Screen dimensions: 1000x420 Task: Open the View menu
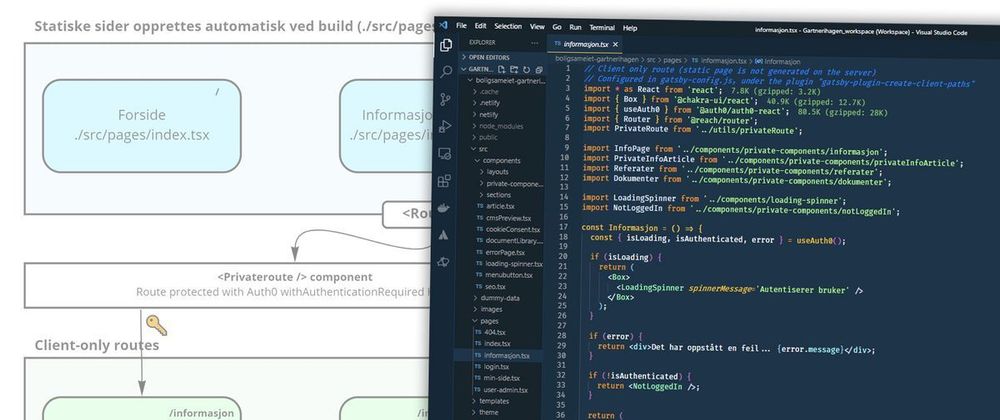[538, 27]
